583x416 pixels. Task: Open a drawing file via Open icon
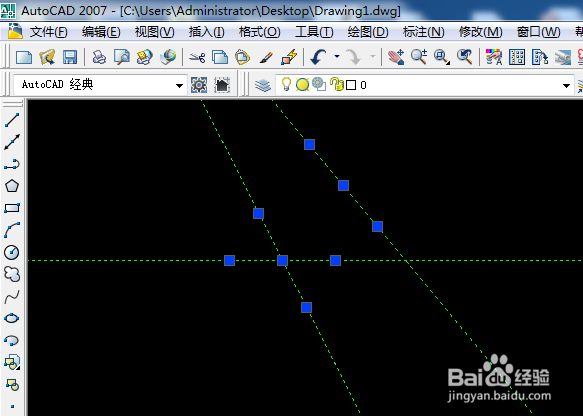[47, 57]
